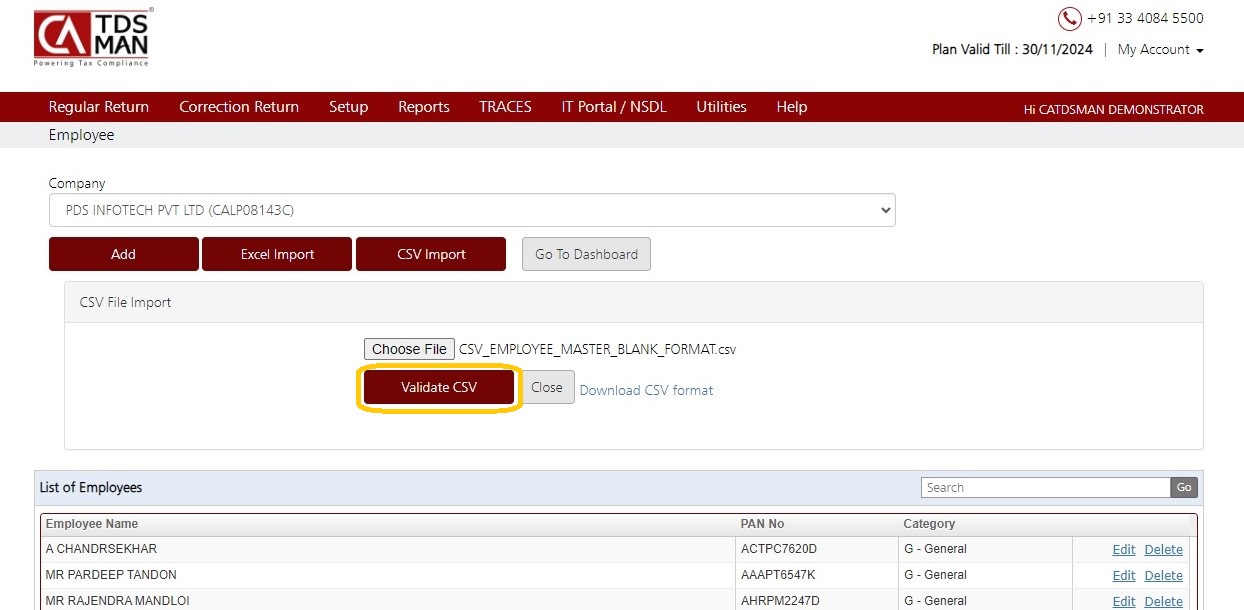Open the IT Portal / NSDL menu
Viewport: 1244px width, 610px height.
pyautogui.click(x=614, y=107)
